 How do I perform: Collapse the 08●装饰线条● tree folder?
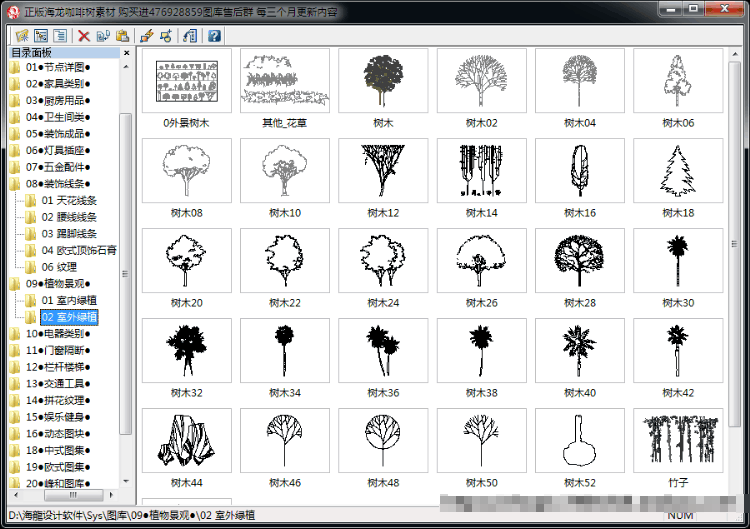pos(58,184)
